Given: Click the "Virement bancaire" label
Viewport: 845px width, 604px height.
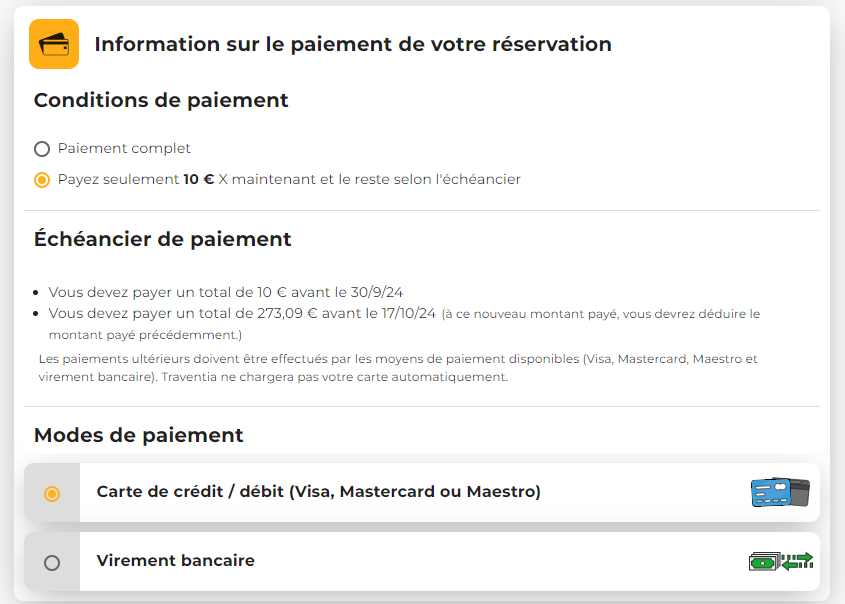Looking at the screenshot, I should [175, 560].
